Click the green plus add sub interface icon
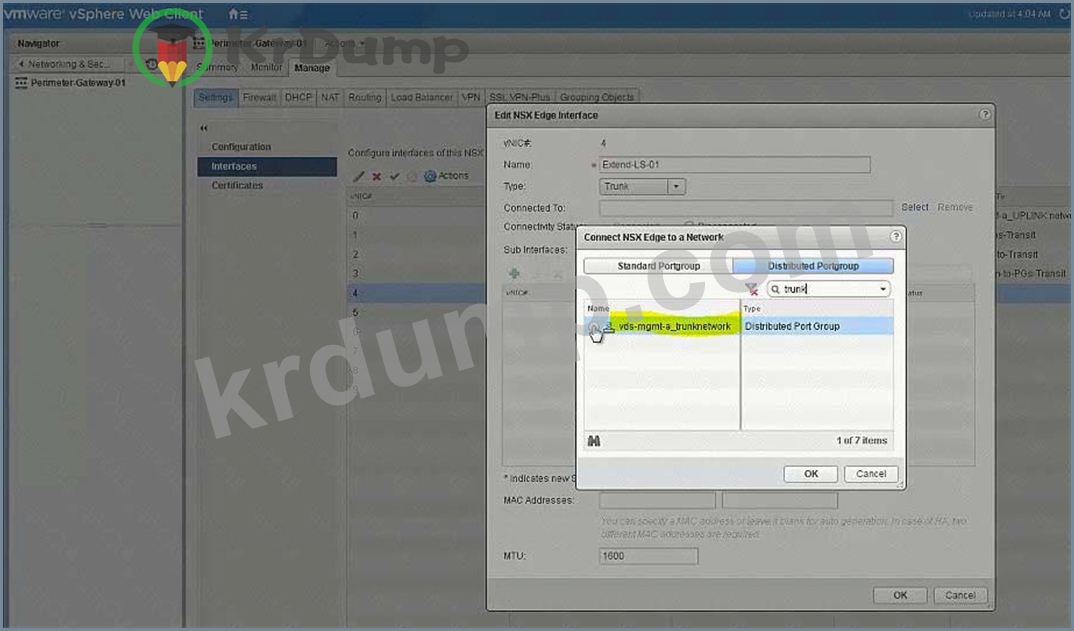The height and width of the screenshot is (631, 1074). click(x=514, y=273)
